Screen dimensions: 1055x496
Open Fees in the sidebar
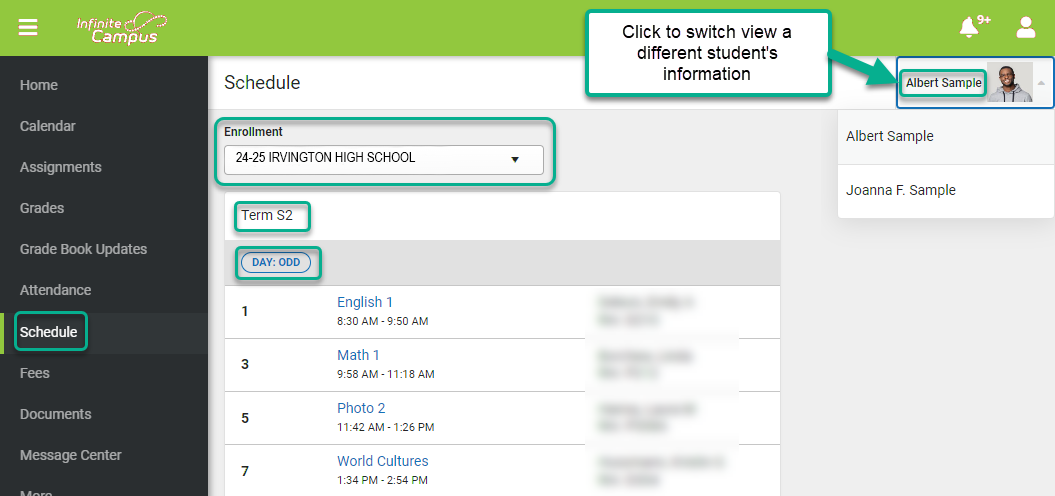click(x=34, y=374)
